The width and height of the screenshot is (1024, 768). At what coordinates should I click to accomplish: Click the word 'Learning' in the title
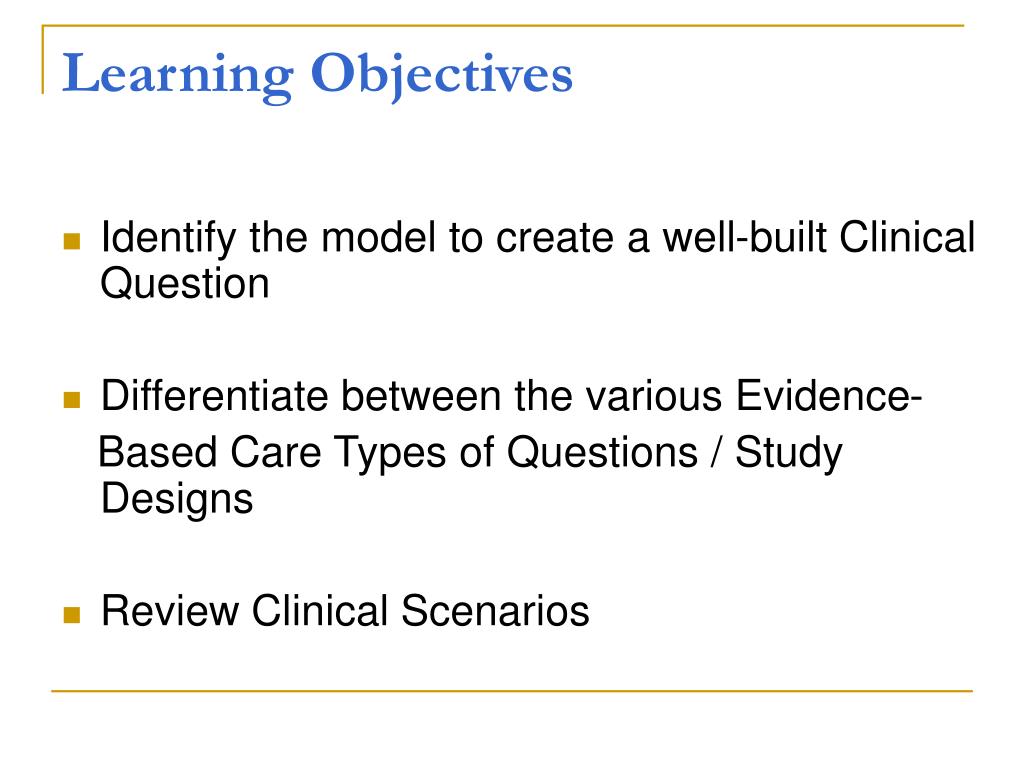point(178,76)
